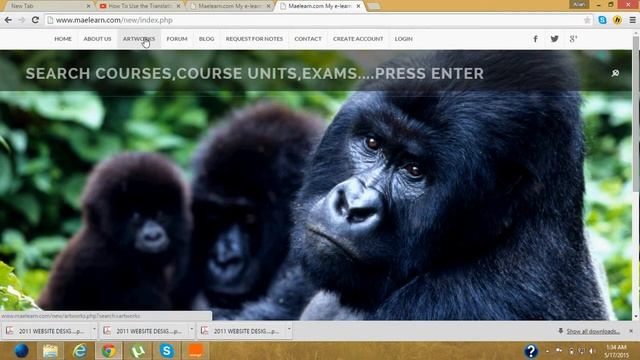Click CREATE ACCOUNT link
Screen dimensions: 640x360
(358, 39)
